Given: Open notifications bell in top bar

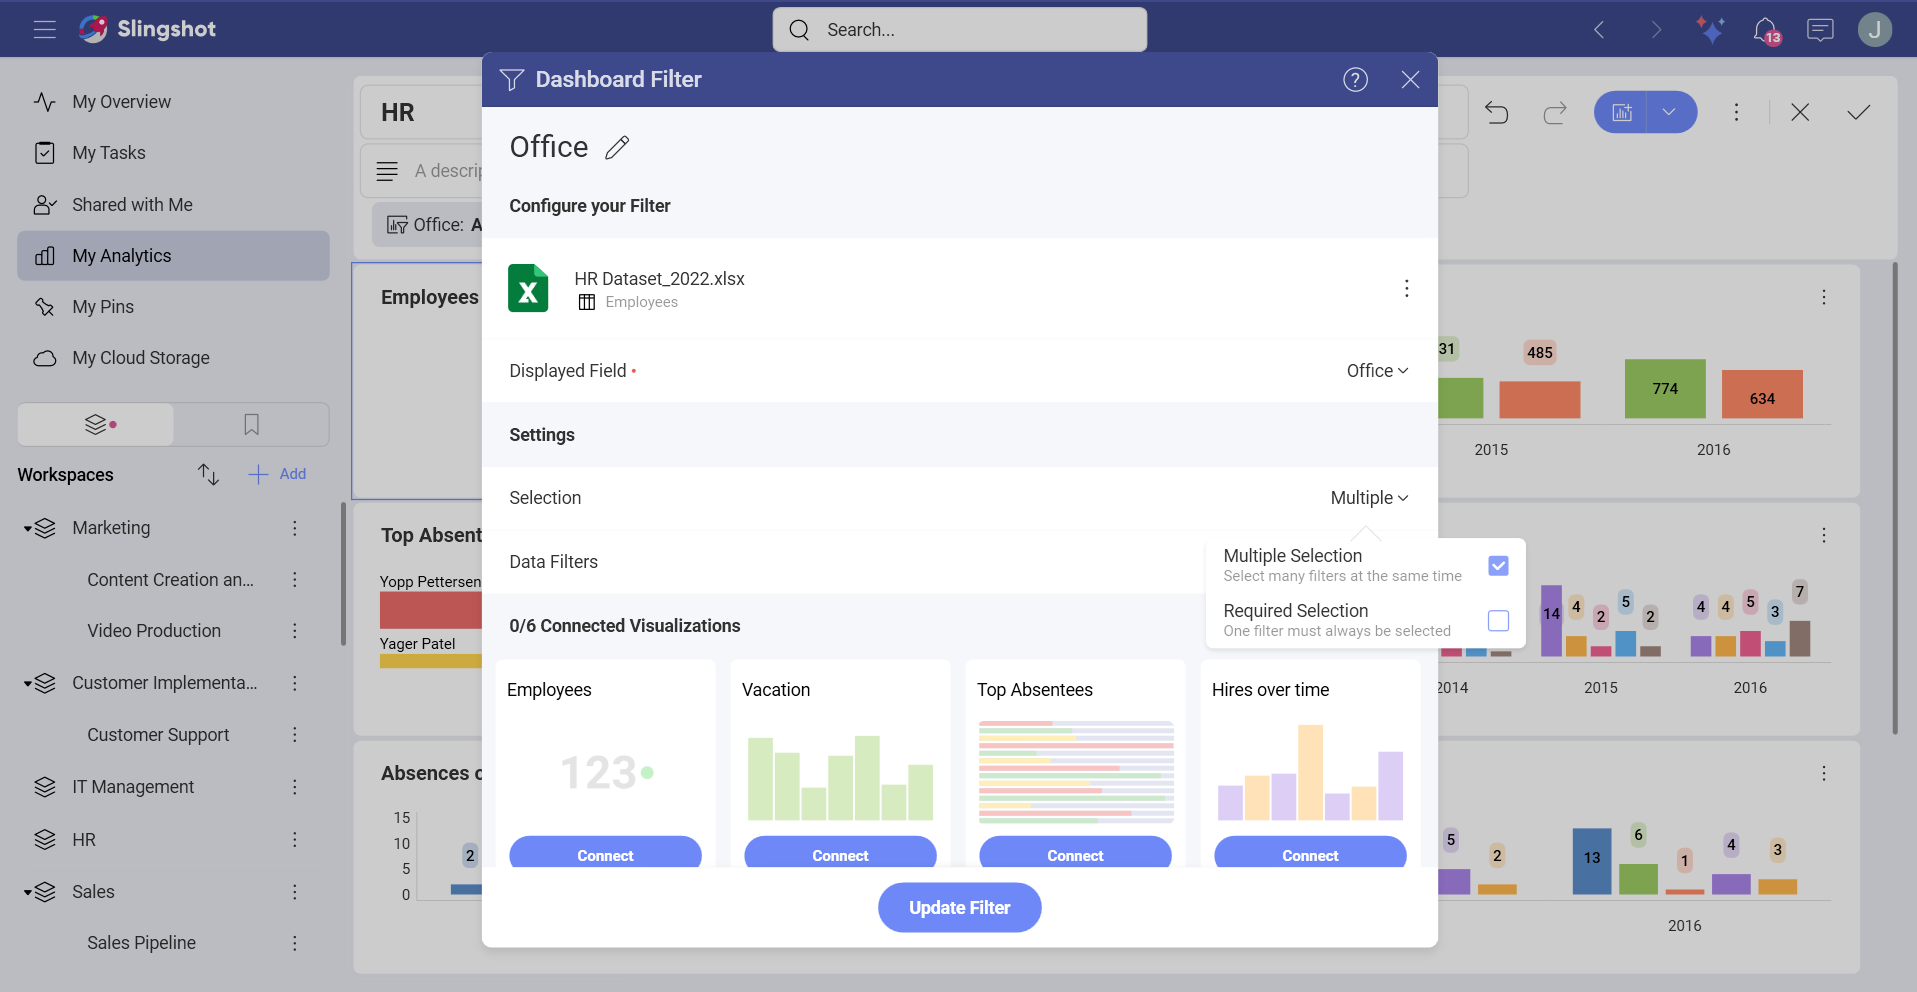Looking at the screenshot, I should click(1766, 30).
